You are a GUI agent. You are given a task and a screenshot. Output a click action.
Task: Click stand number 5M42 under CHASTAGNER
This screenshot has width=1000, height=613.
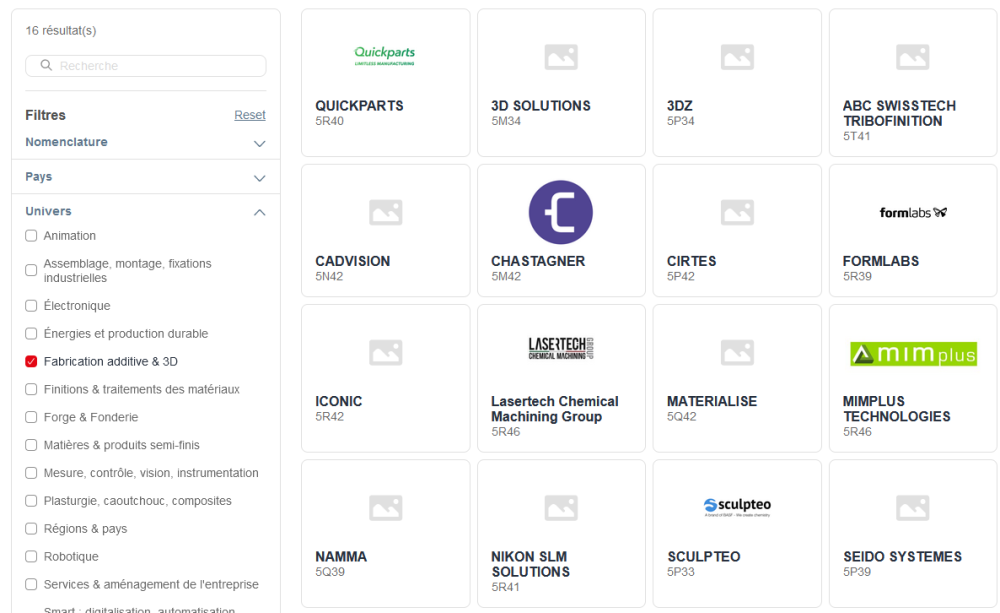coord(506,276)
